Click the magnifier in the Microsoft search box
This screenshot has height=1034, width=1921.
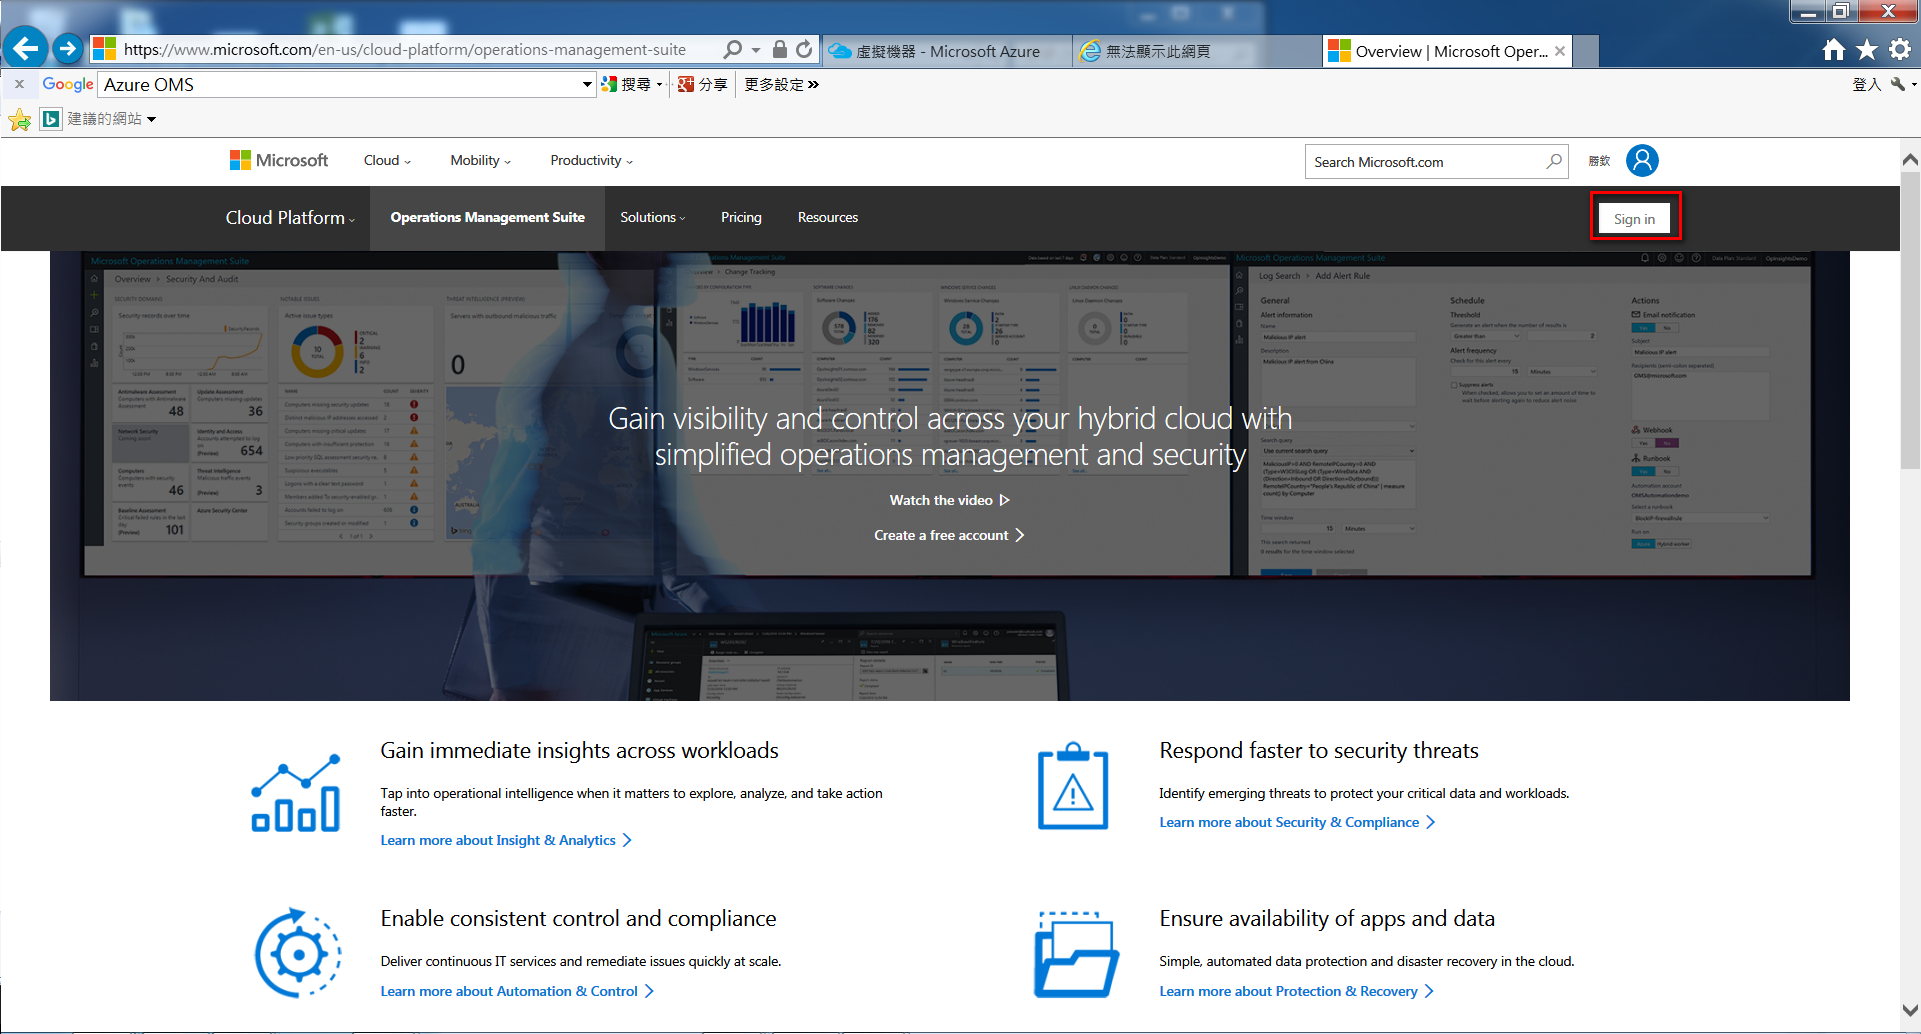click(1553, 161)
